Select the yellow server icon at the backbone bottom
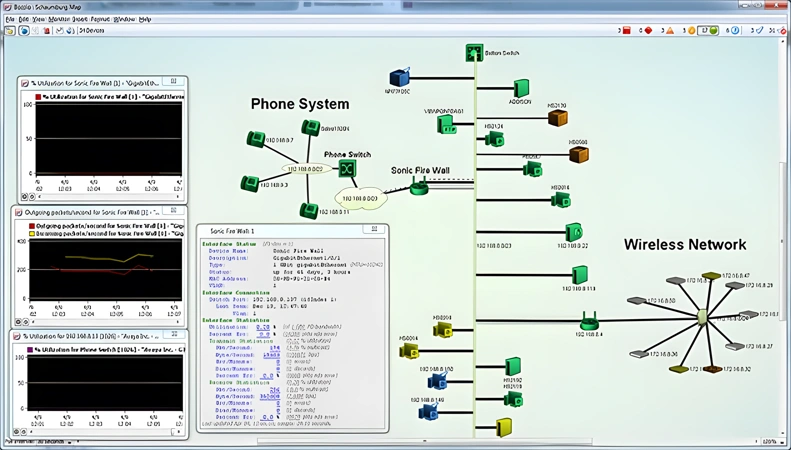The height and width of the screenshot is (450, 791). (504, 427)
